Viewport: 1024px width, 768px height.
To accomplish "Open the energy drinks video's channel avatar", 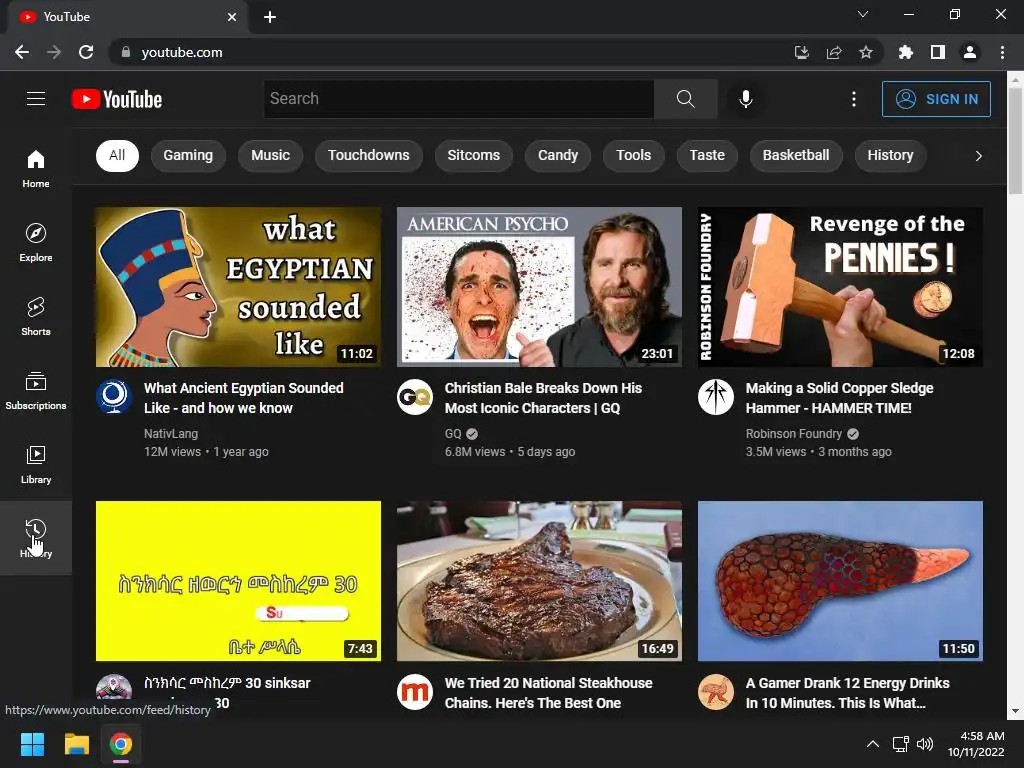I will tap(716, 692).
